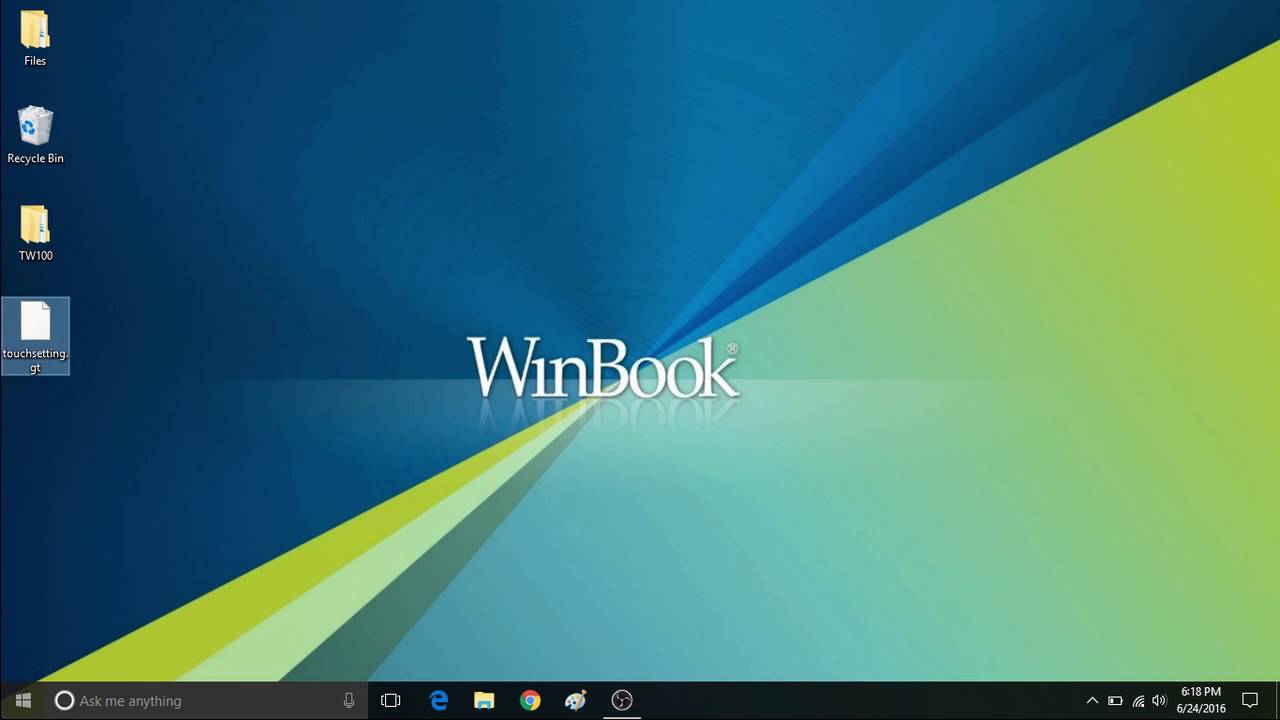Open the clock showing 6:18 PM

1201,700
